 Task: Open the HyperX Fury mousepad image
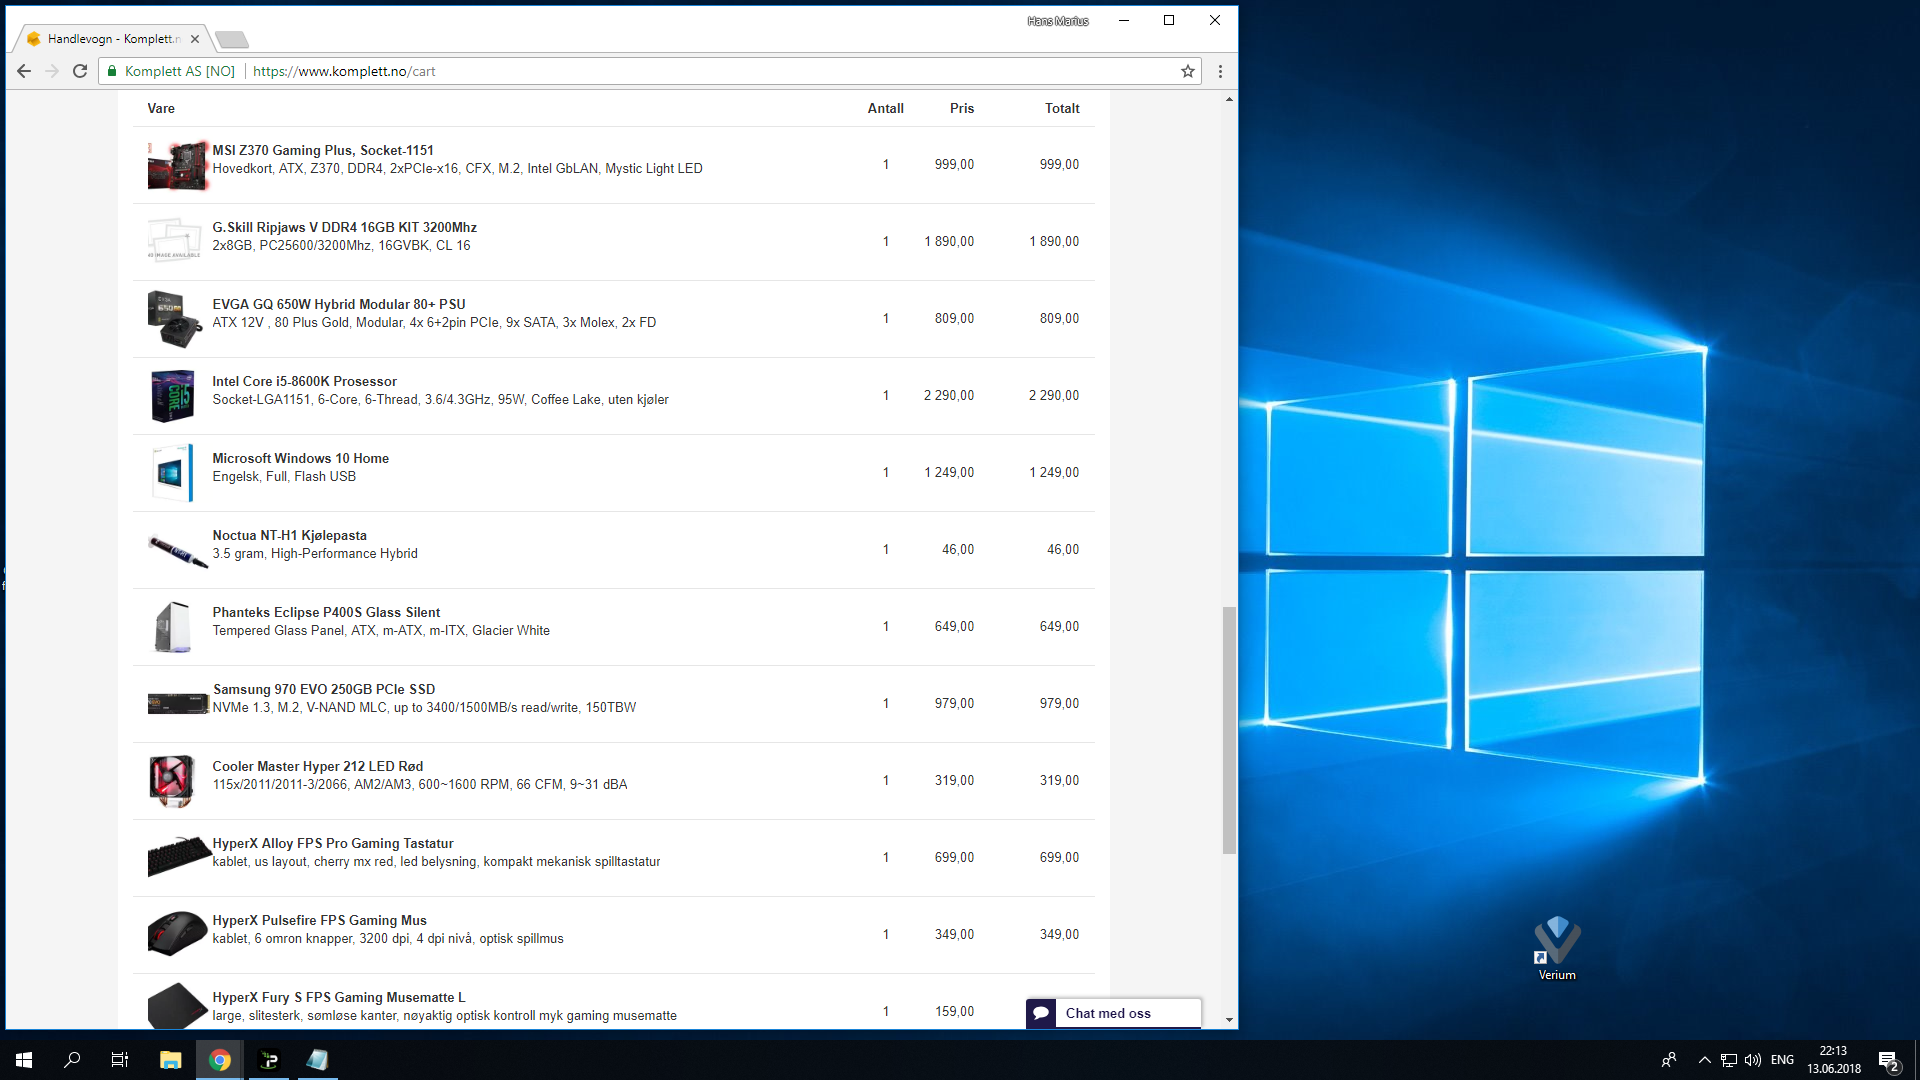178,1006
